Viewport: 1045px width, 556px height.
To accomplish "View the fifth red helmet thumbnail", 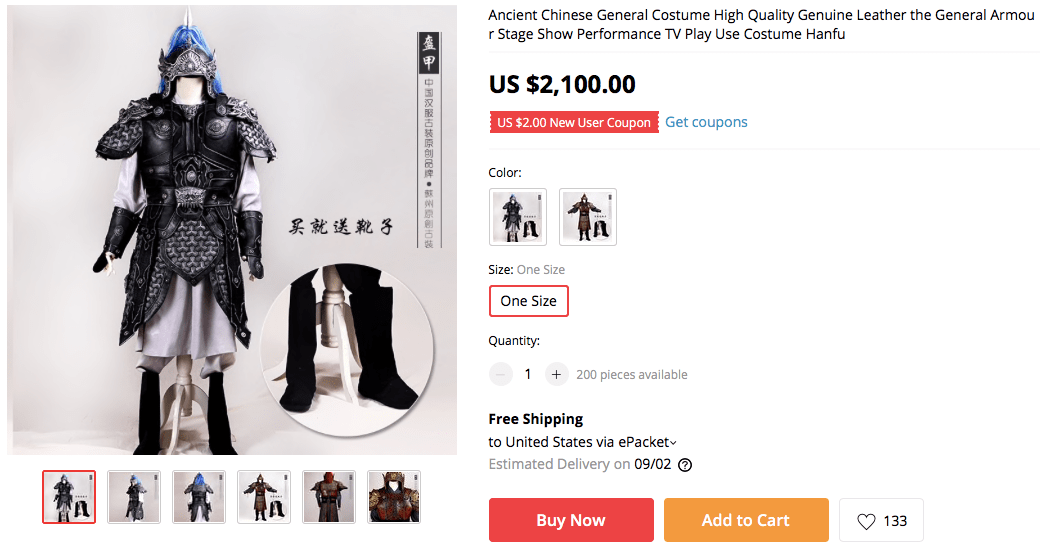I will (x=329, y=497).
